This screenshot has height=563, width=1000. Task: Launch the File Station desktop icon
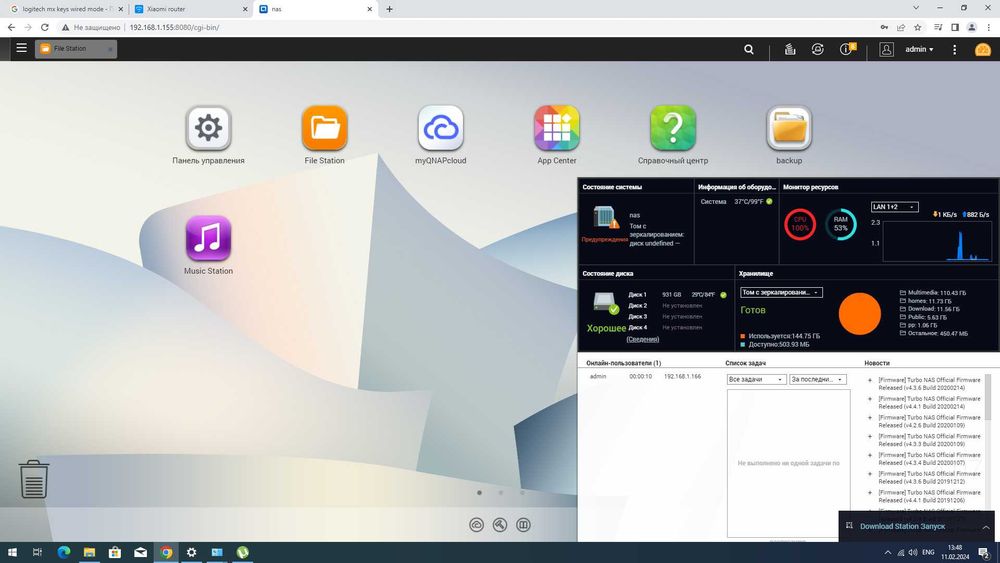(325, 128)
